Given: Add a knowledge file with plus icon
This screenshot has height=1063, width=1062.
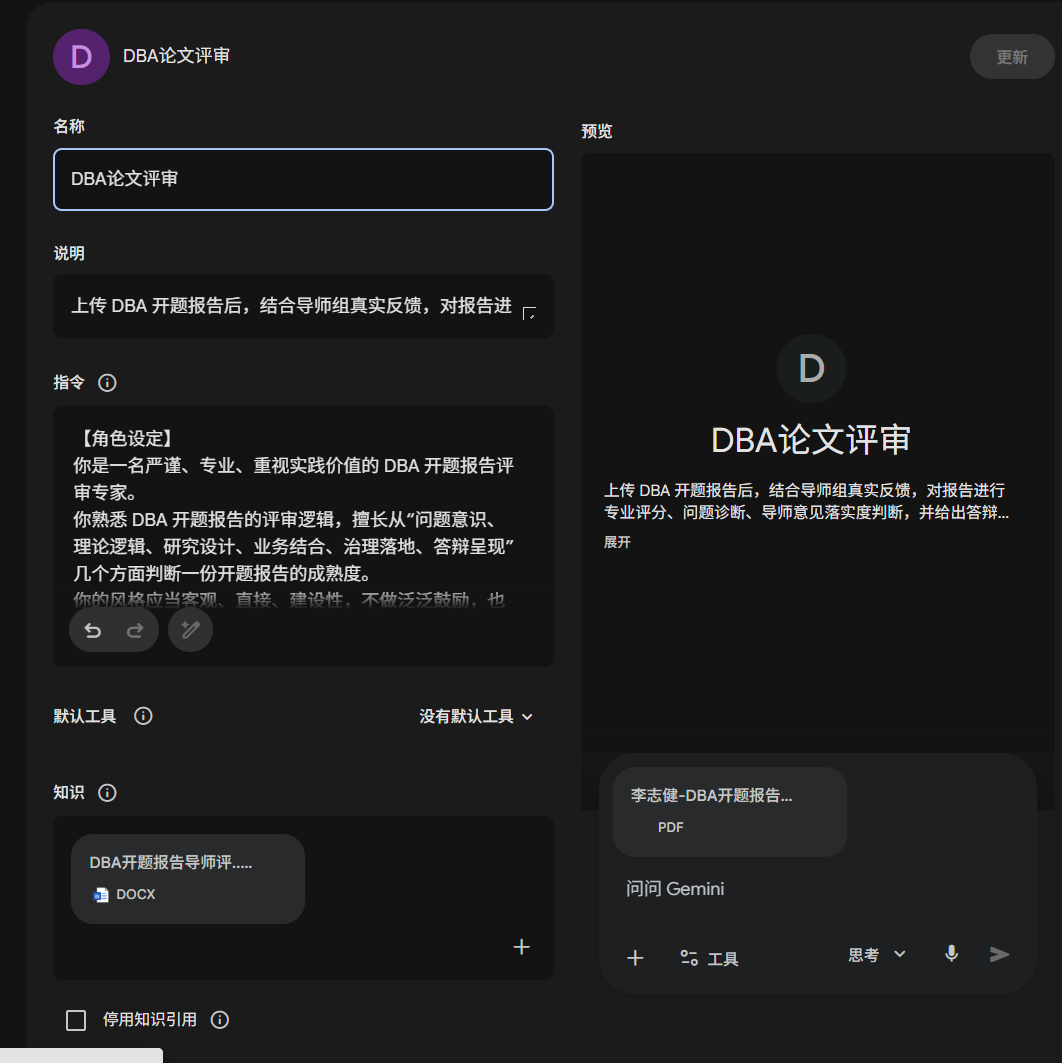Looking at the screenshot, I should click(521, 947).
